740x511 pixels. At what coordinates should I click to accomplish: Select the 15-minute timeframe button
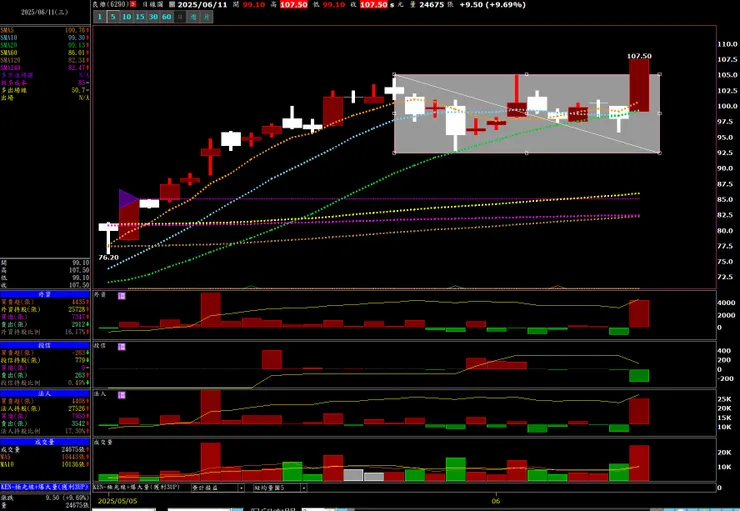click(x=140, y=17)
